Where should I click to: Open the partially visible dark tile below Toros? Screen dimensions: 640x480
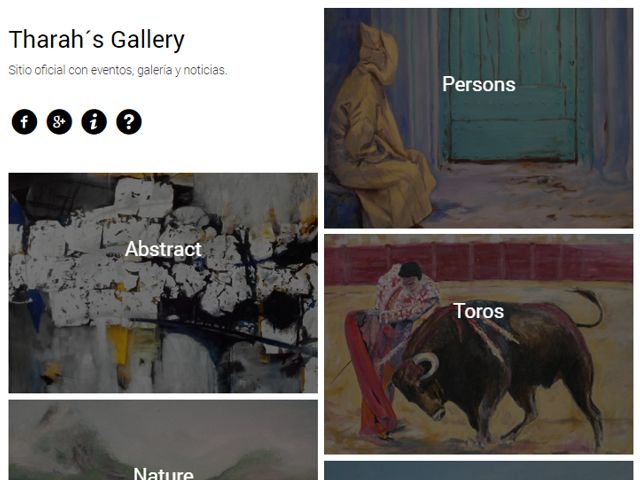pyautogui.click(x=478, y=470)
